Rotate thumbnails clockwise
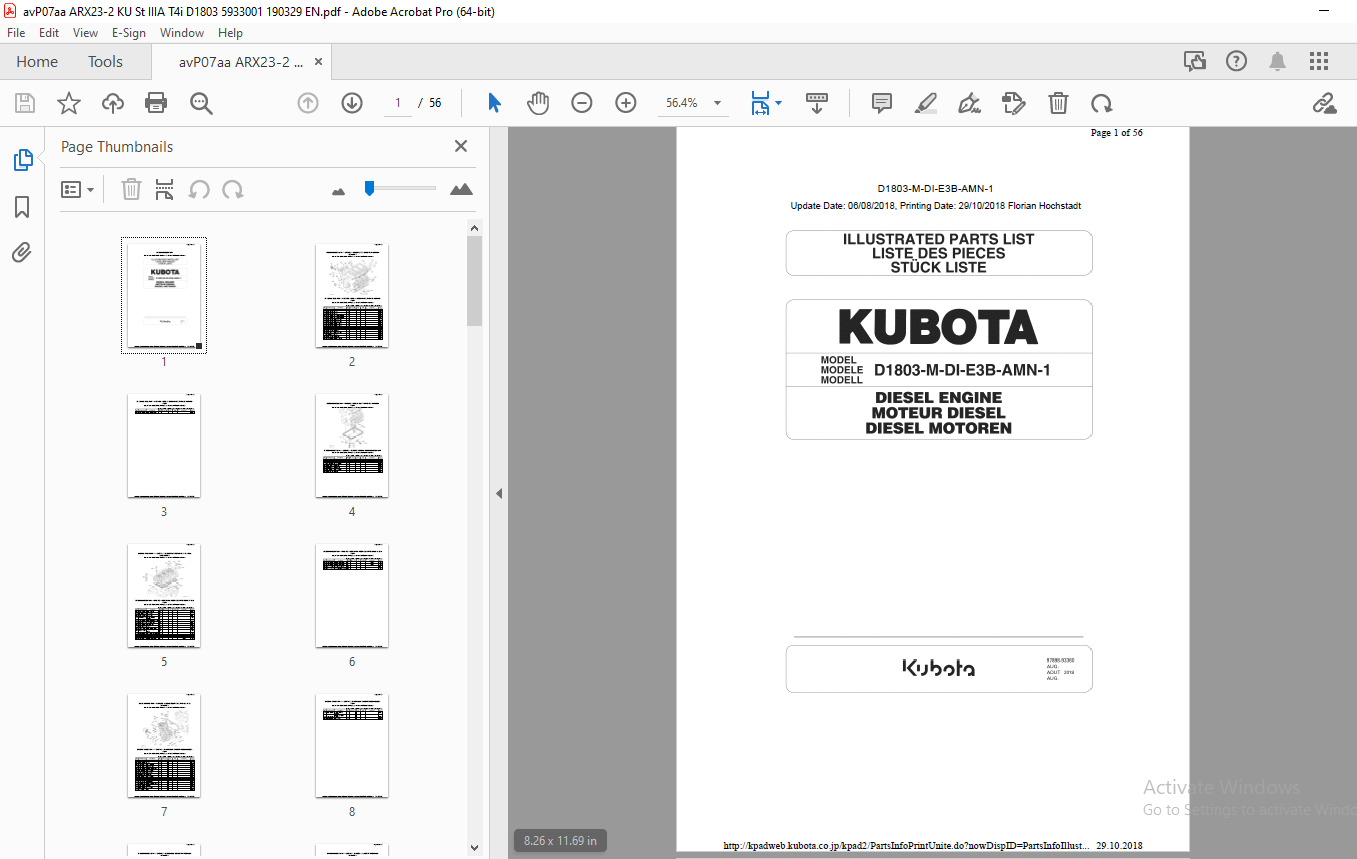 coord(233,189)
